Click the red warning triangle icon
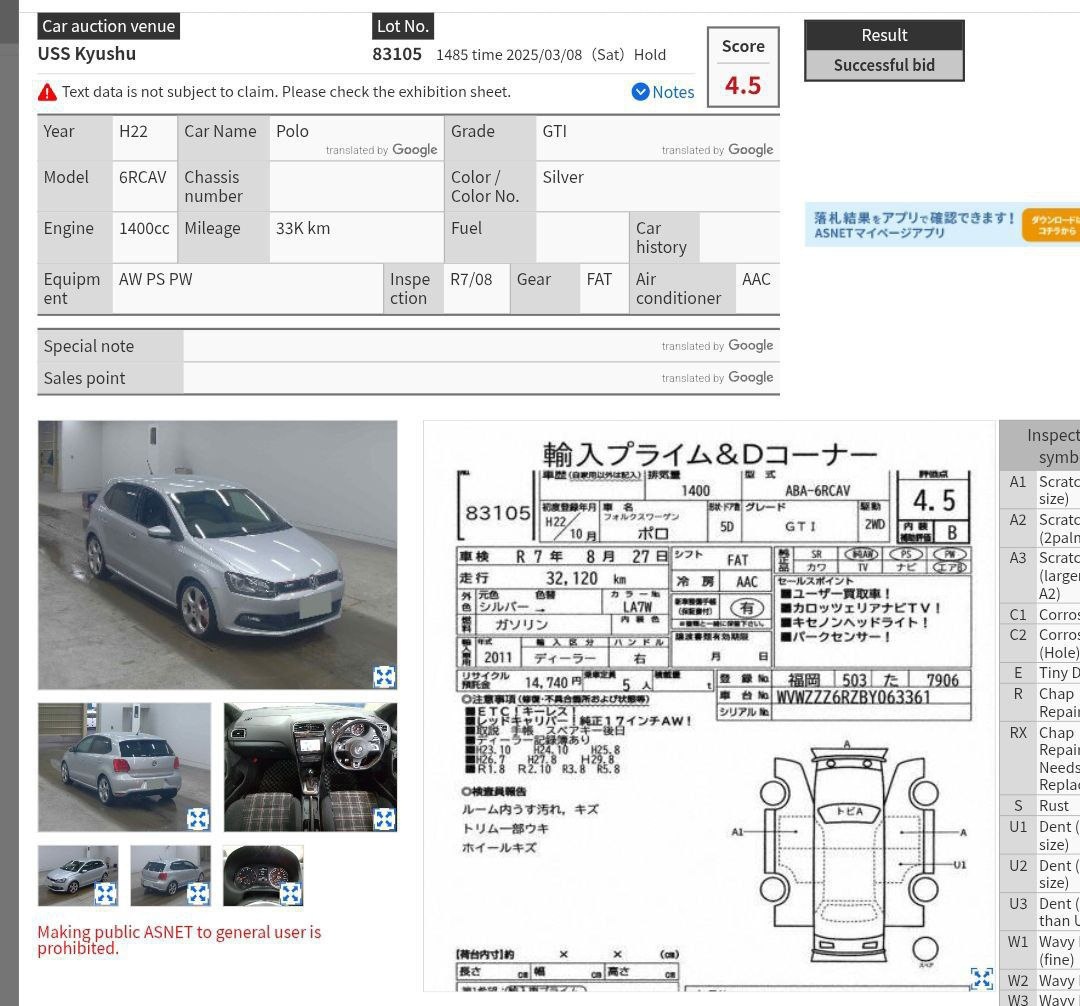This screenshot has width=1080, height=1006. (47, 92)
